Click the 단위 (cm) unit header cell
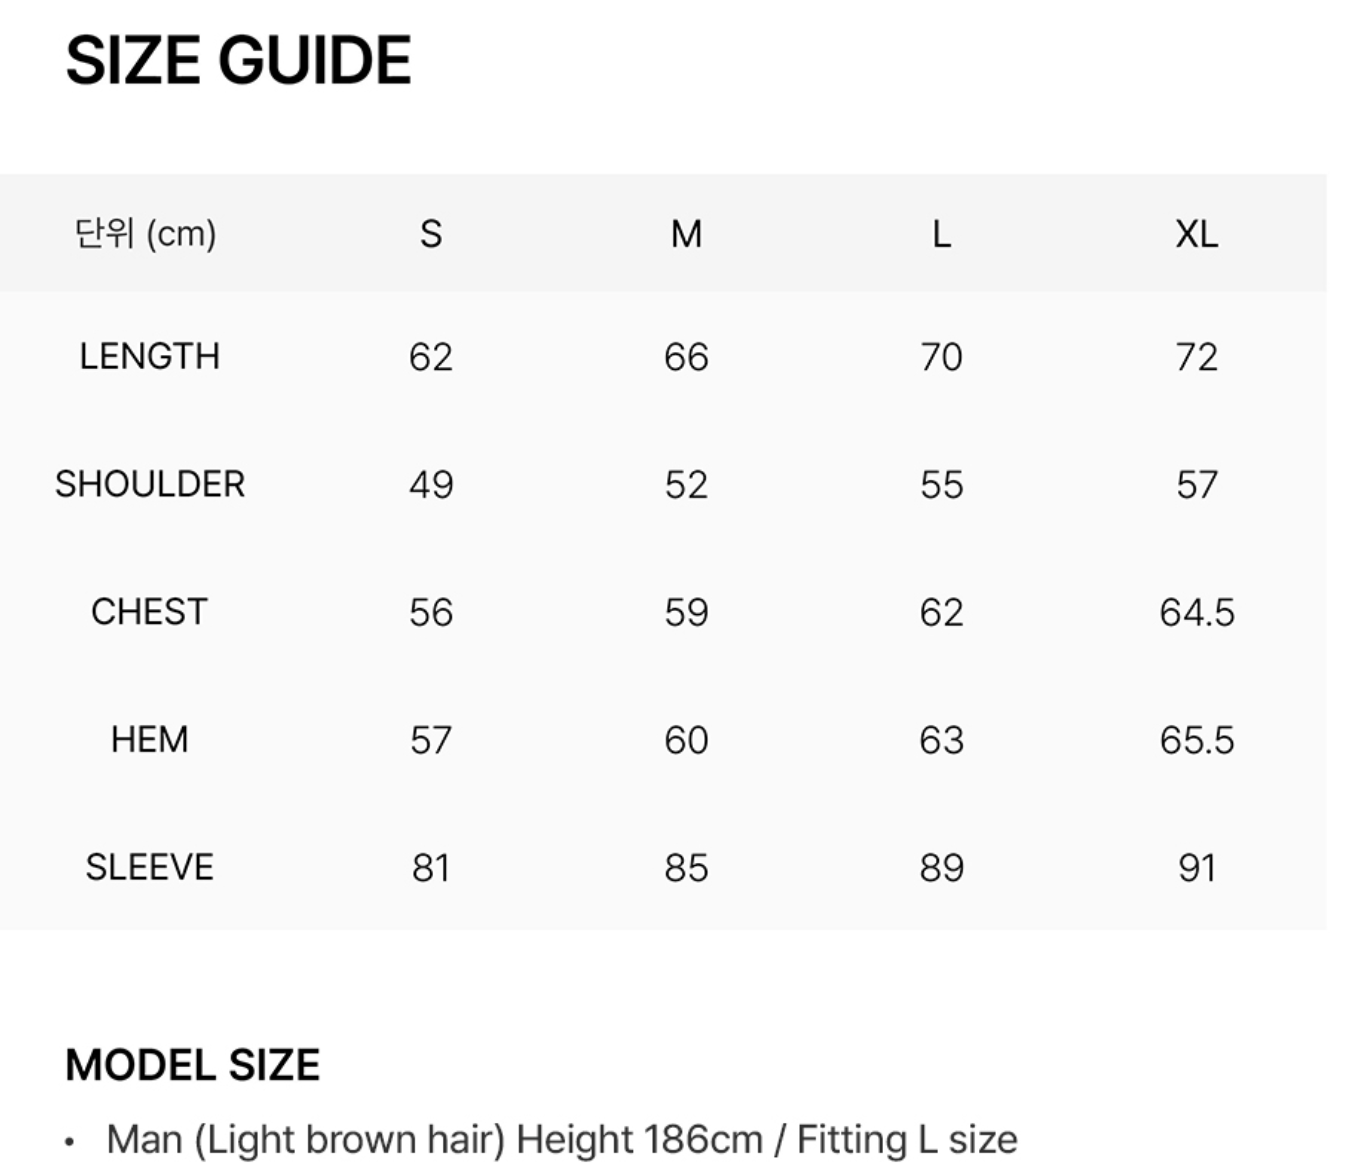1368x1170 pixels. pos(146,234)
